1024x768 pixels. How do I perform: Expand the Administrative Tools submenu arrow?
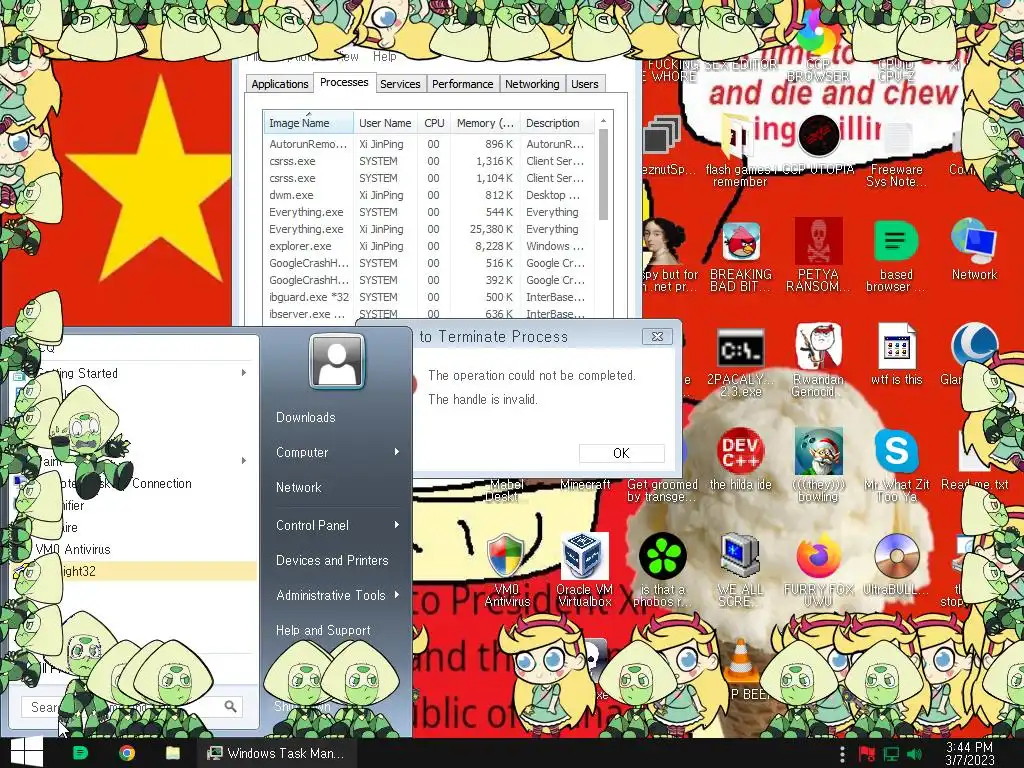point(396,595)
